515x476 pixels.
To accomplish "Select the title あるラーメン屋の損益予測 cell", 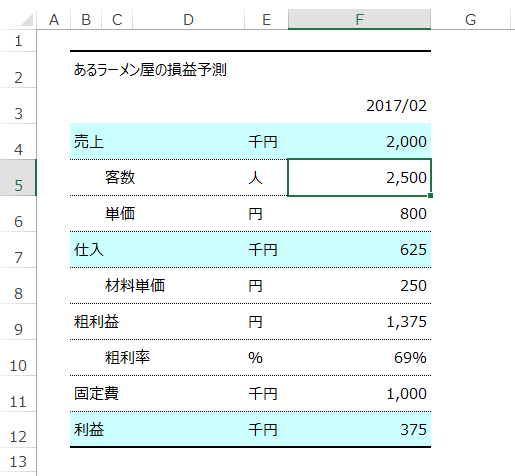I will (x=150, y=70).
